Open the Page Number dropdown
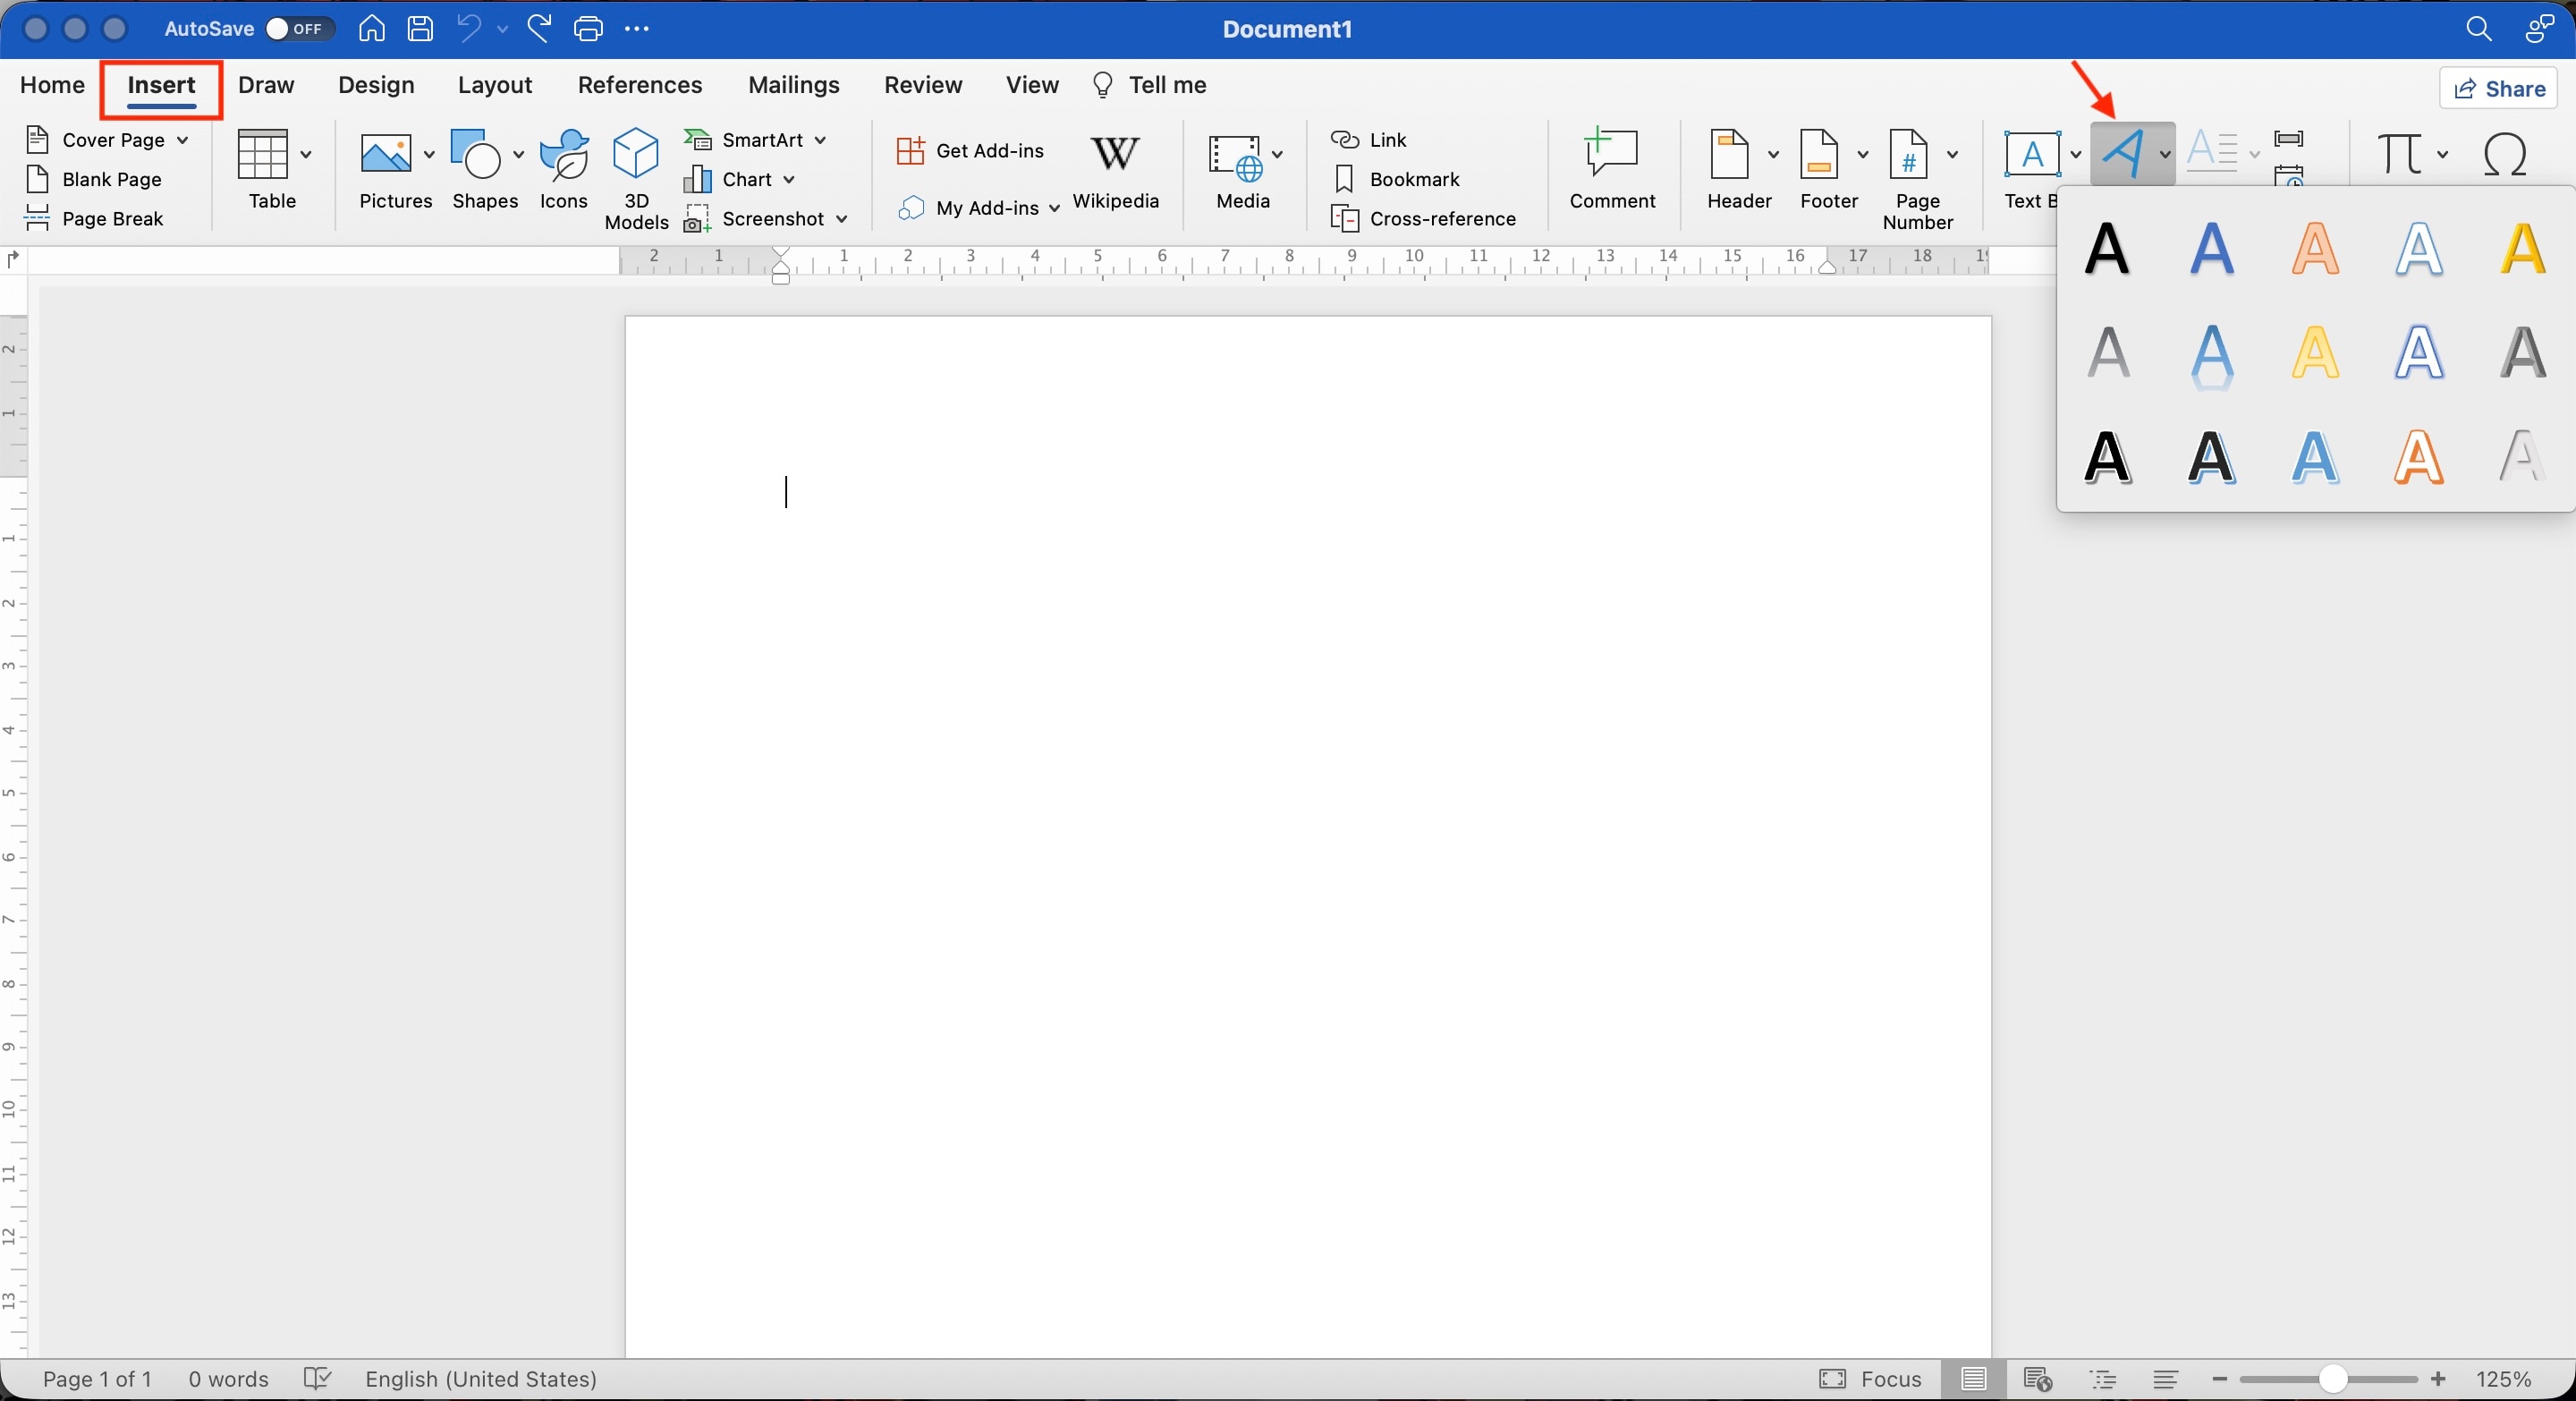This screenshot has width=2576, height=1401. coord(1952,154)
